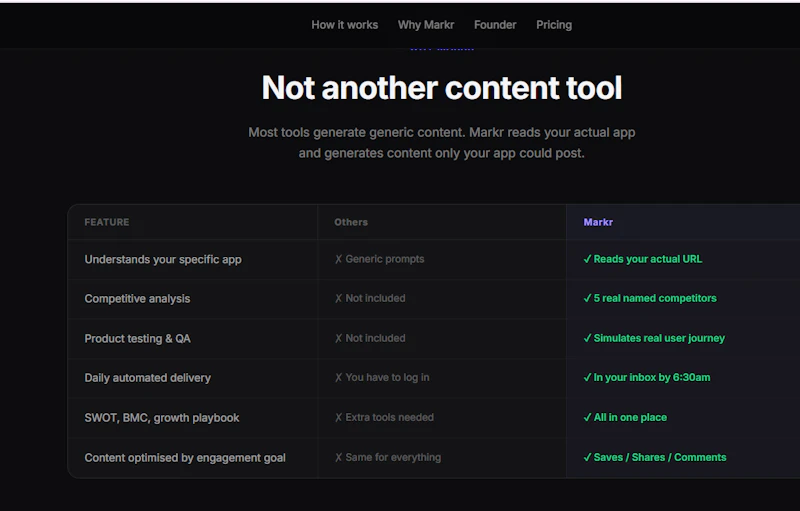Open the Pricing nav link
The width and height of the screenshot is (800, 511).
tap(554, 25)
